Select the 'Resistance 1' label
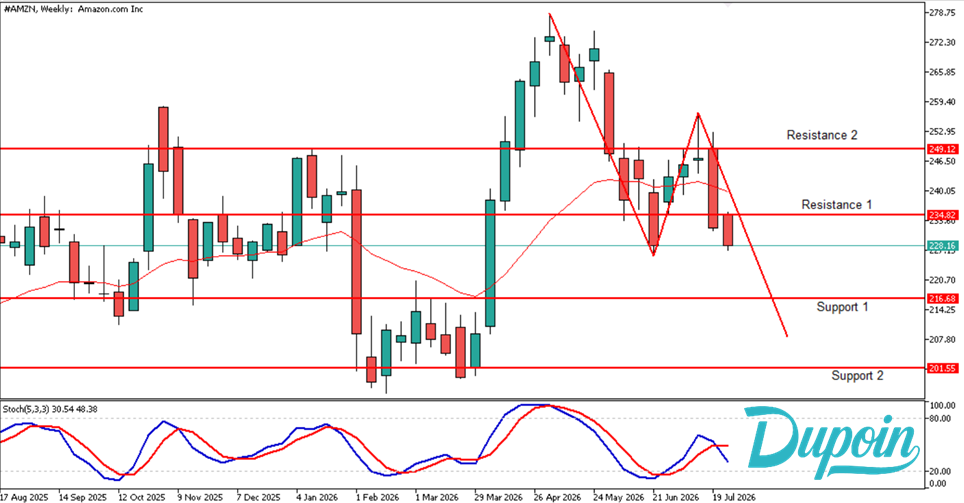The height and width of the screenshot is (503, 964). pos(837,205)
